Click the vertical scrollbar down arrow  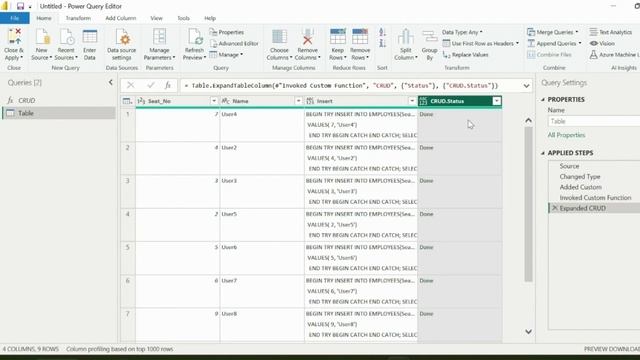(528, 331)
